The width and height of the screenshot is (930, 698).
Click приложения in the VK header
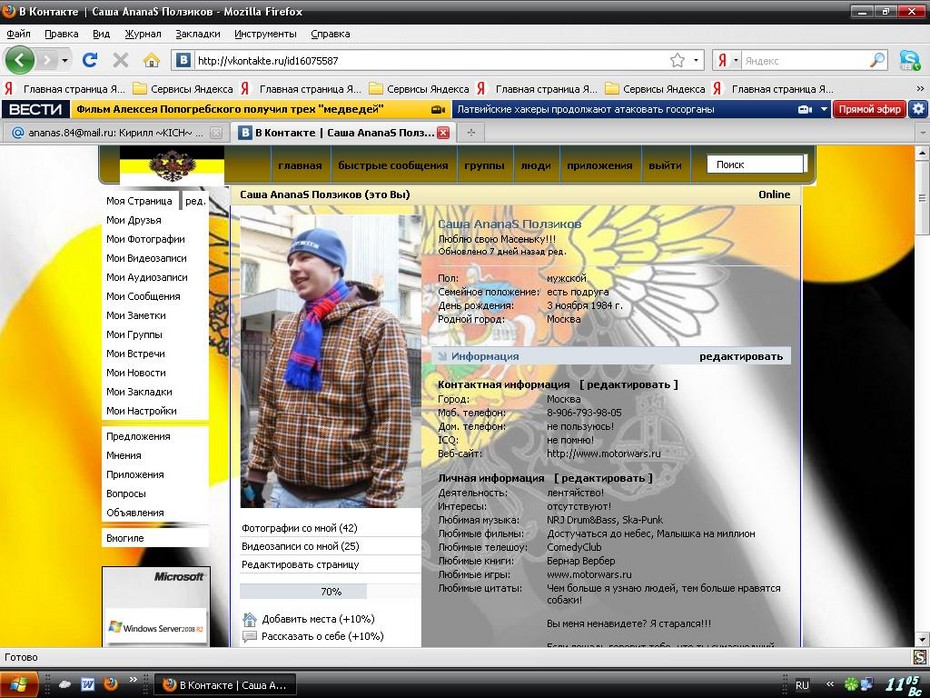[600, 165]
